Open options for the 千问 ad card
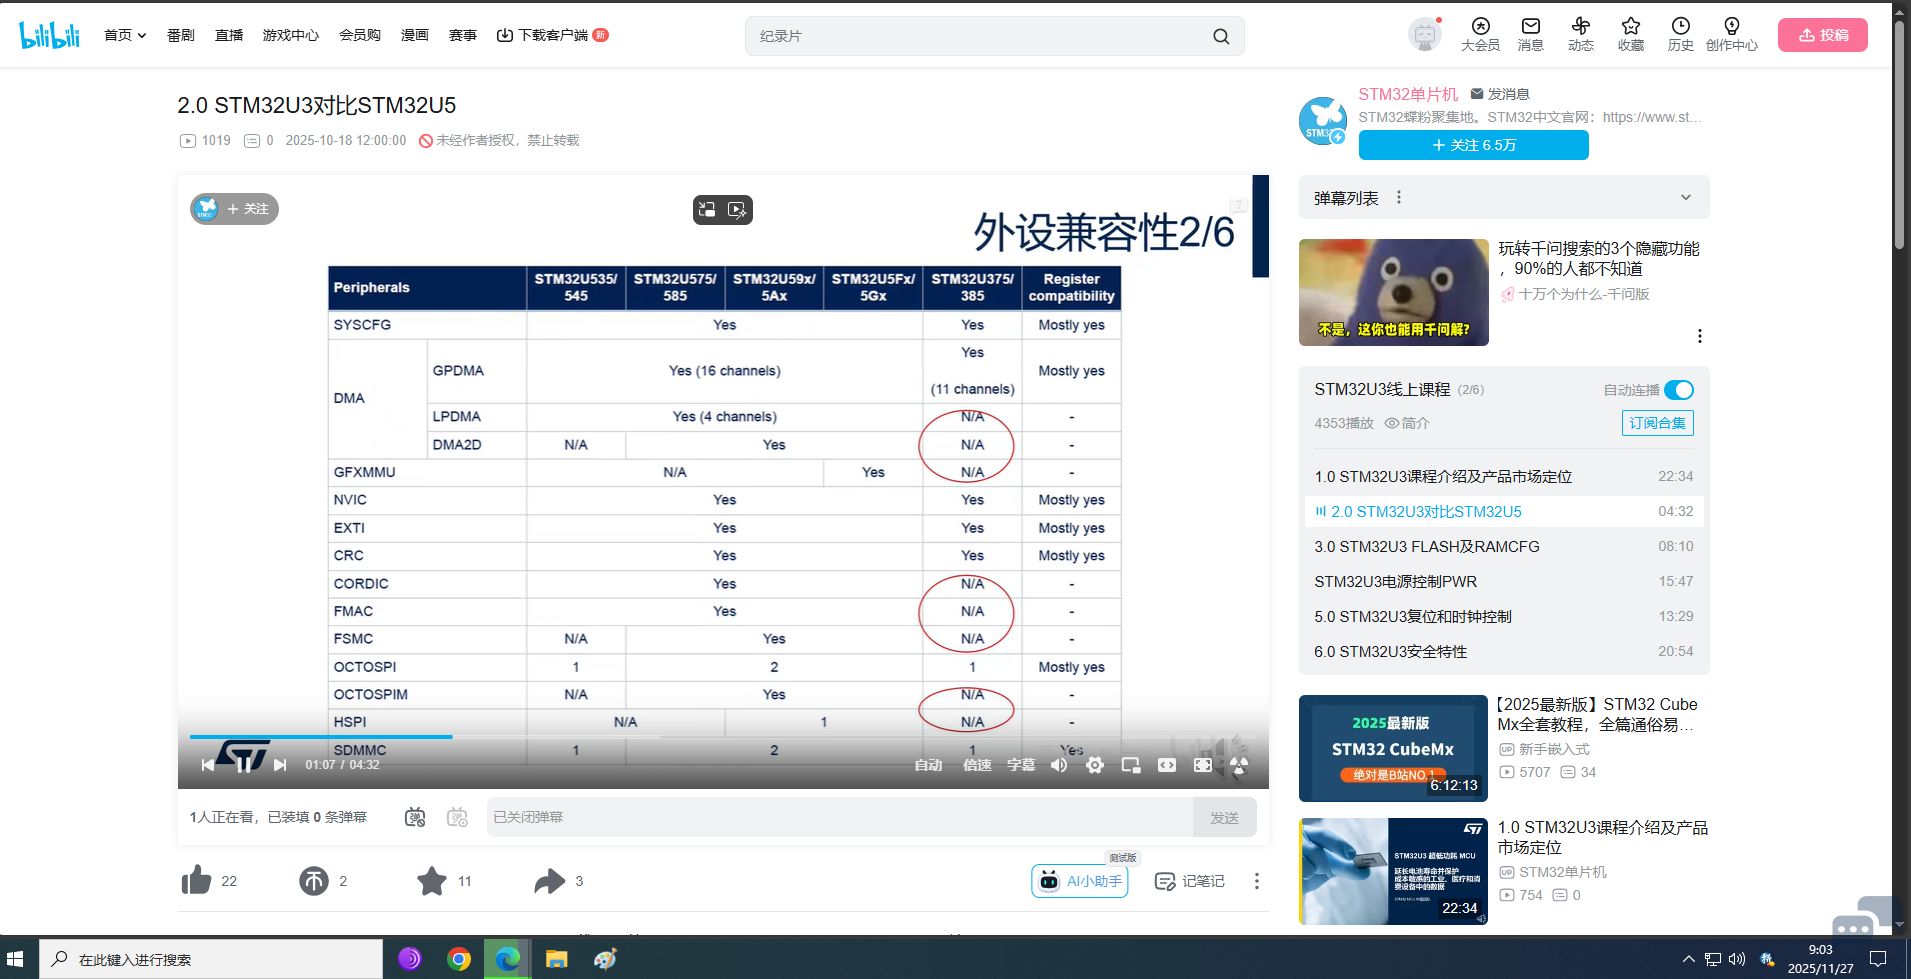The image size is (1911, 979). pos(1699,336)
